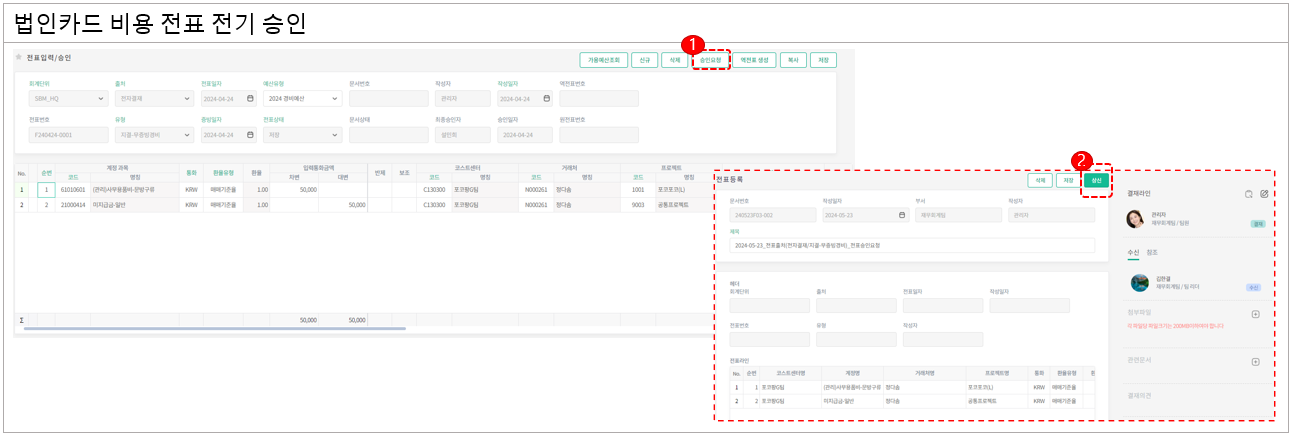The width and height of the screenshot is (1293, 436).
Task: Switch to the 참조 tab
Action: click(x=1152, y=252)
